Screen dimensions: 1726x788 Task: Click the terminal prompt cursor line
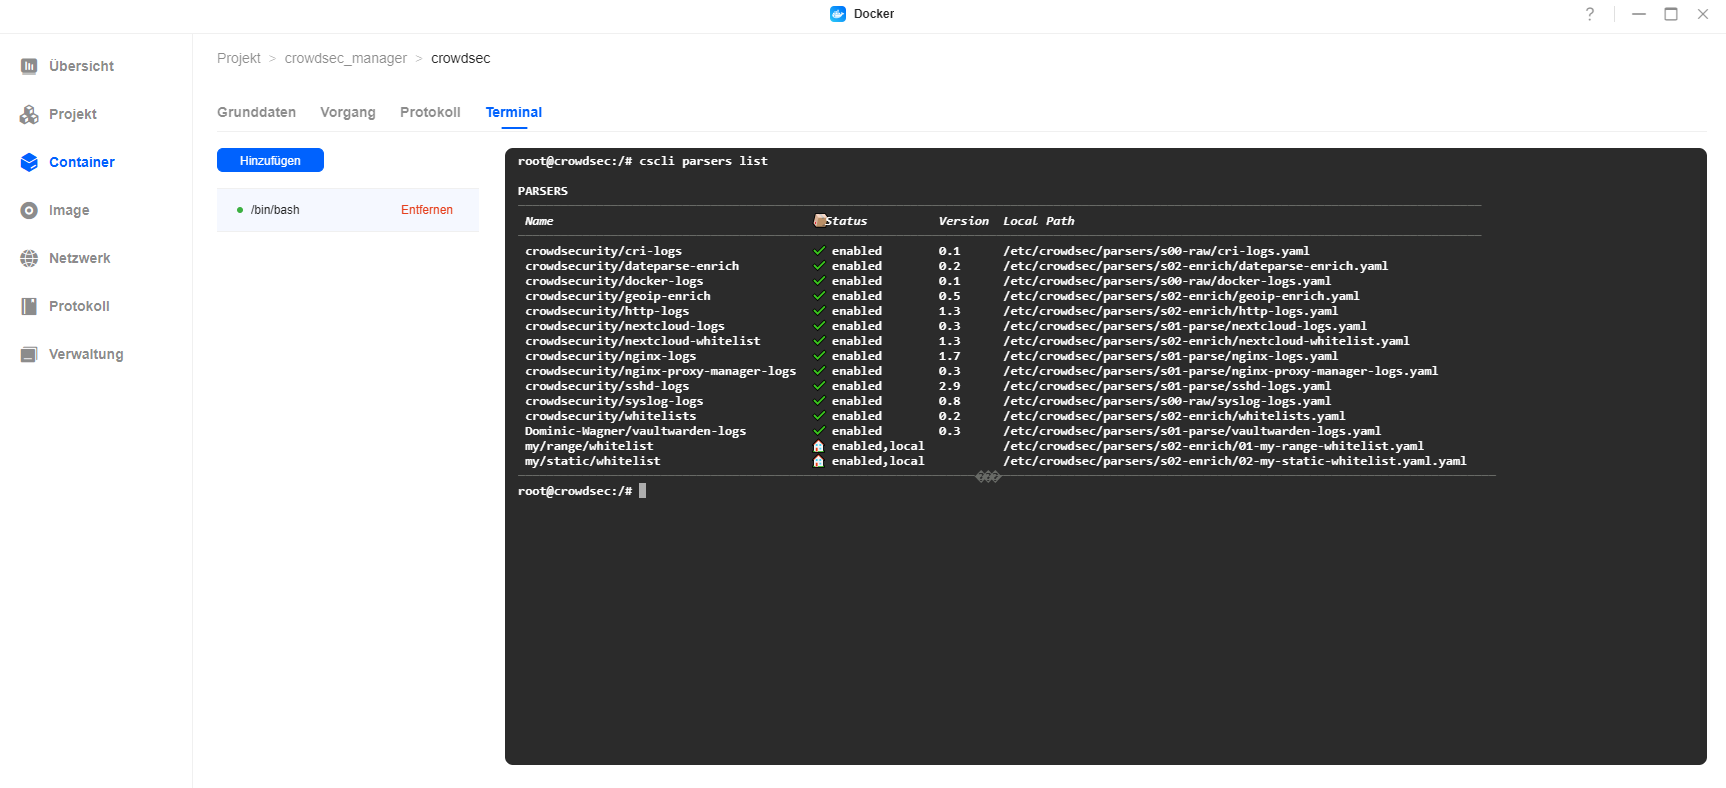coord(582,491)
